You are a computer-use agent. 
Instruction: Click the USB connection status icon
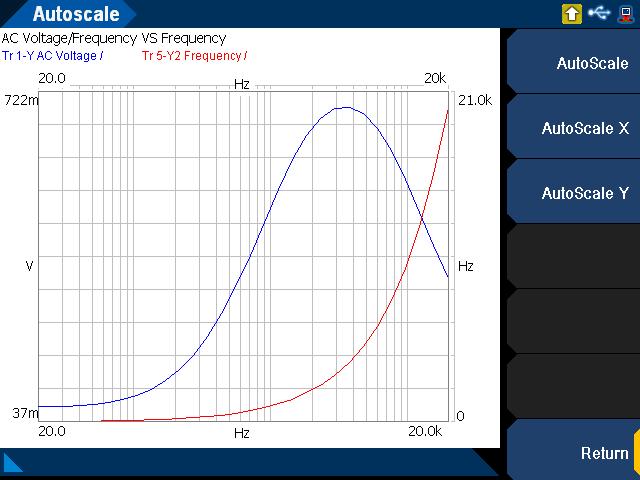599,13
